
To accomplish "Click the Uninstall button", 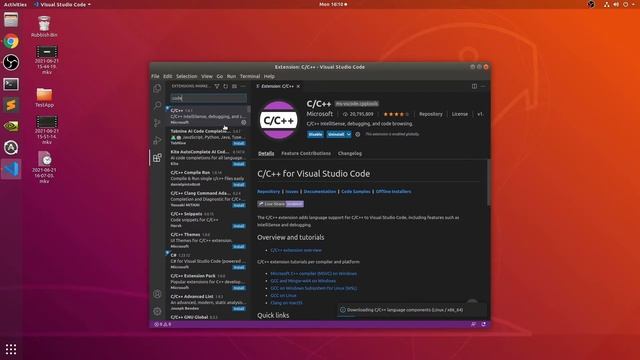I will pyautogui.click(x=336, y=134).
